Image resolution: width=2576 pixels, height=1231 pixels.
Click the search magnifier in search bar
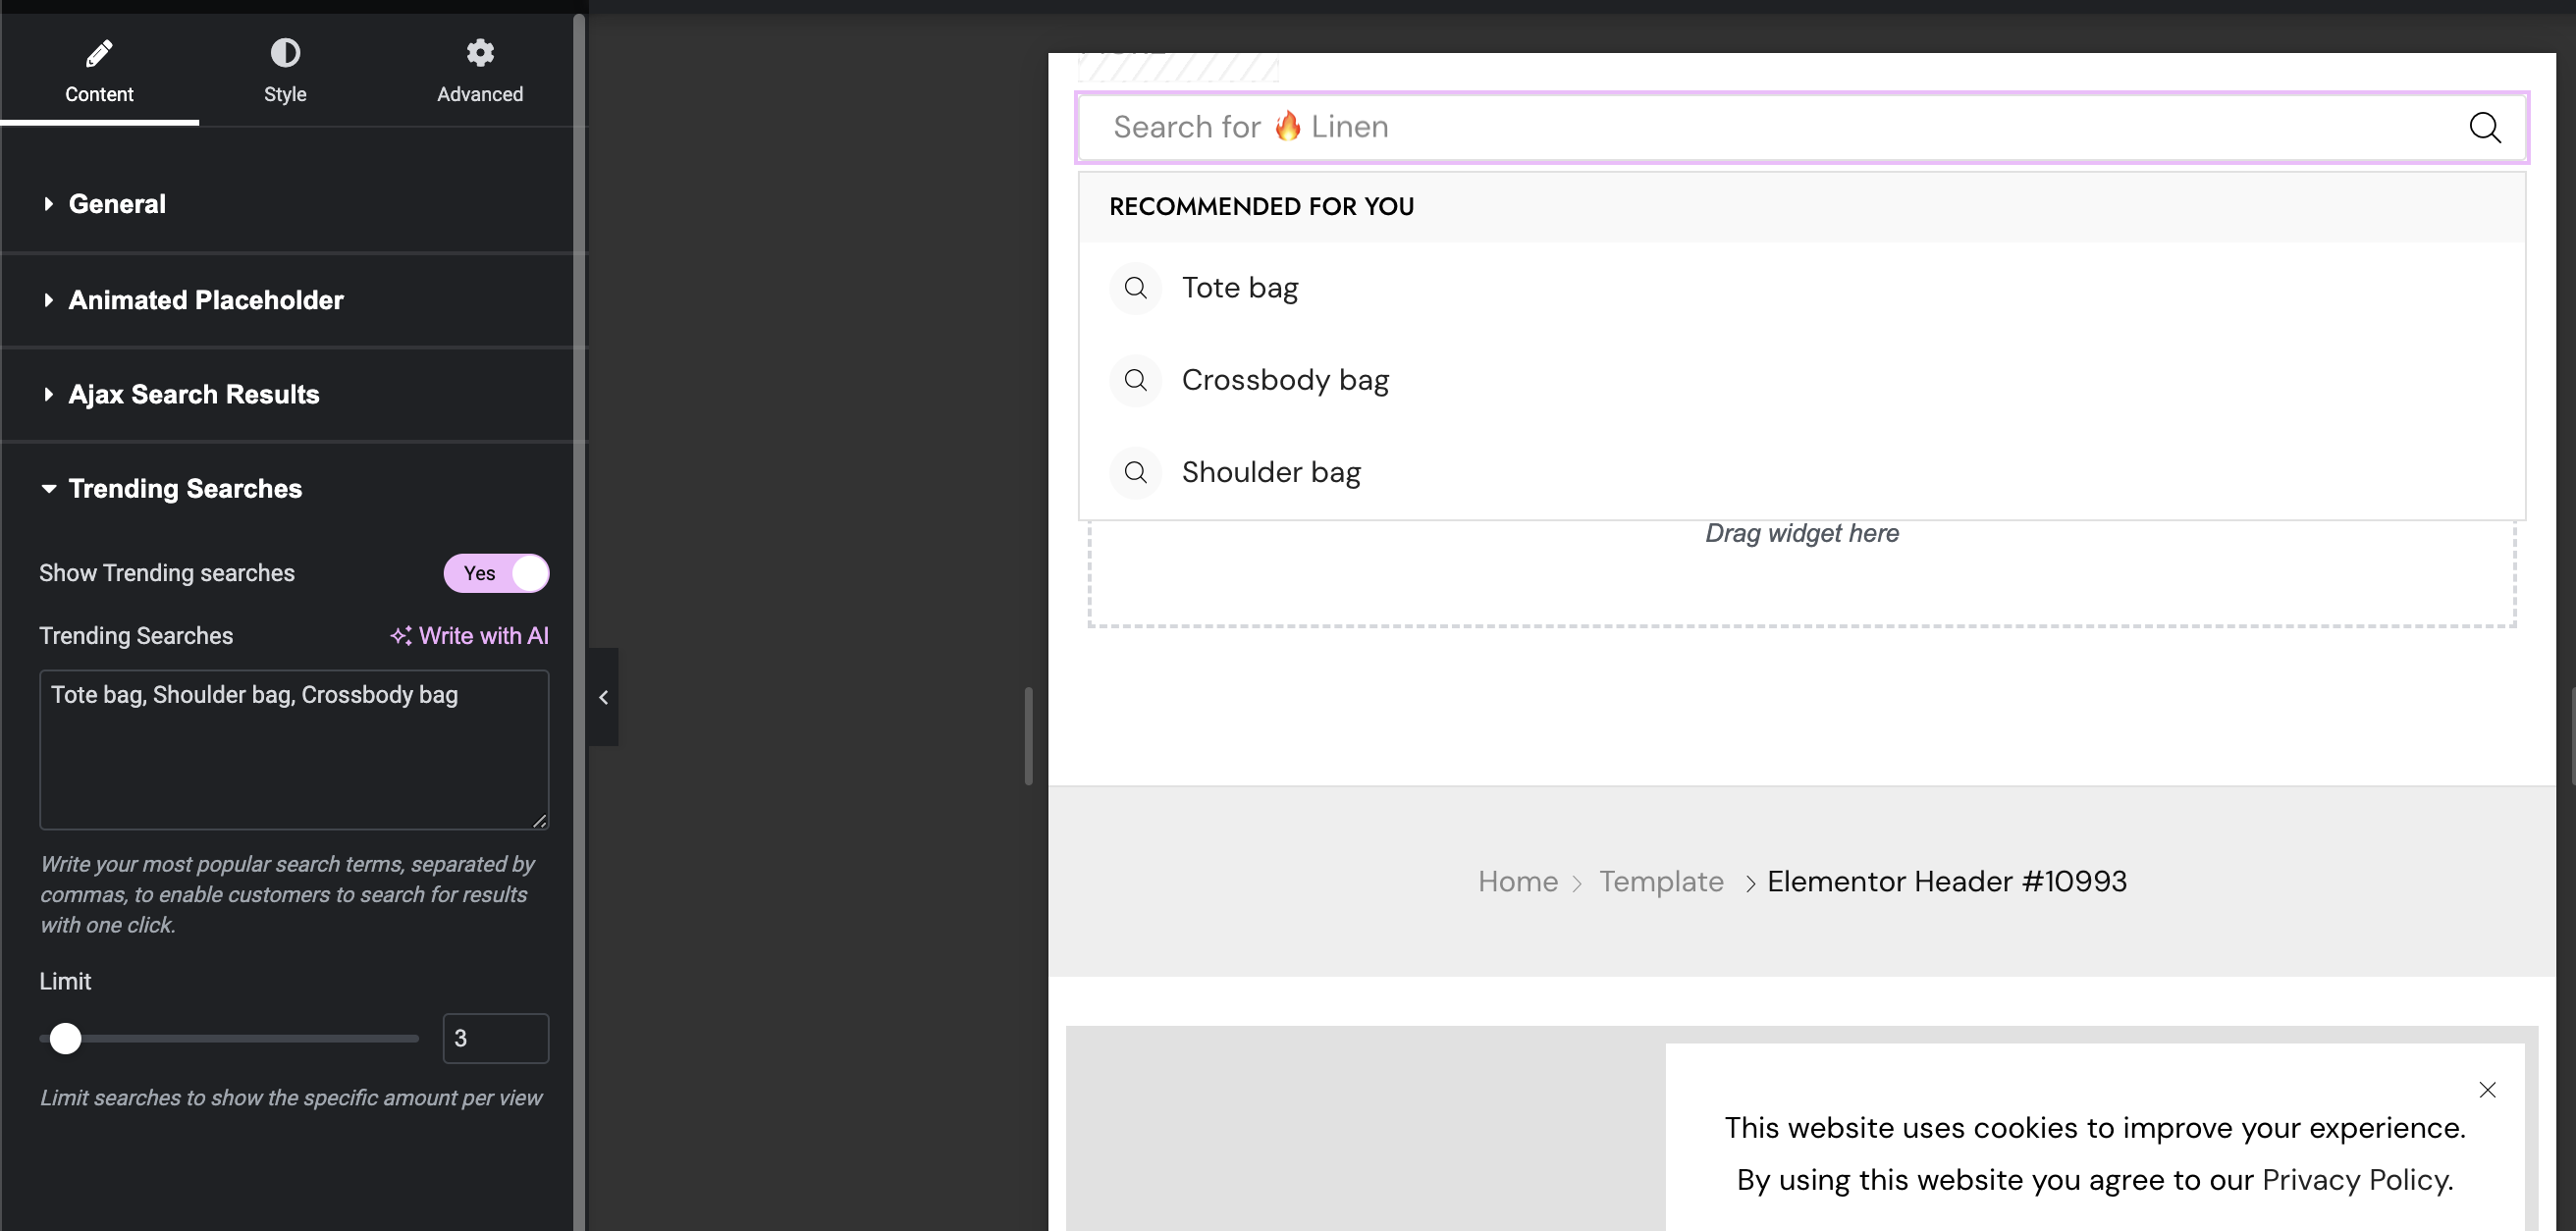2484,127
